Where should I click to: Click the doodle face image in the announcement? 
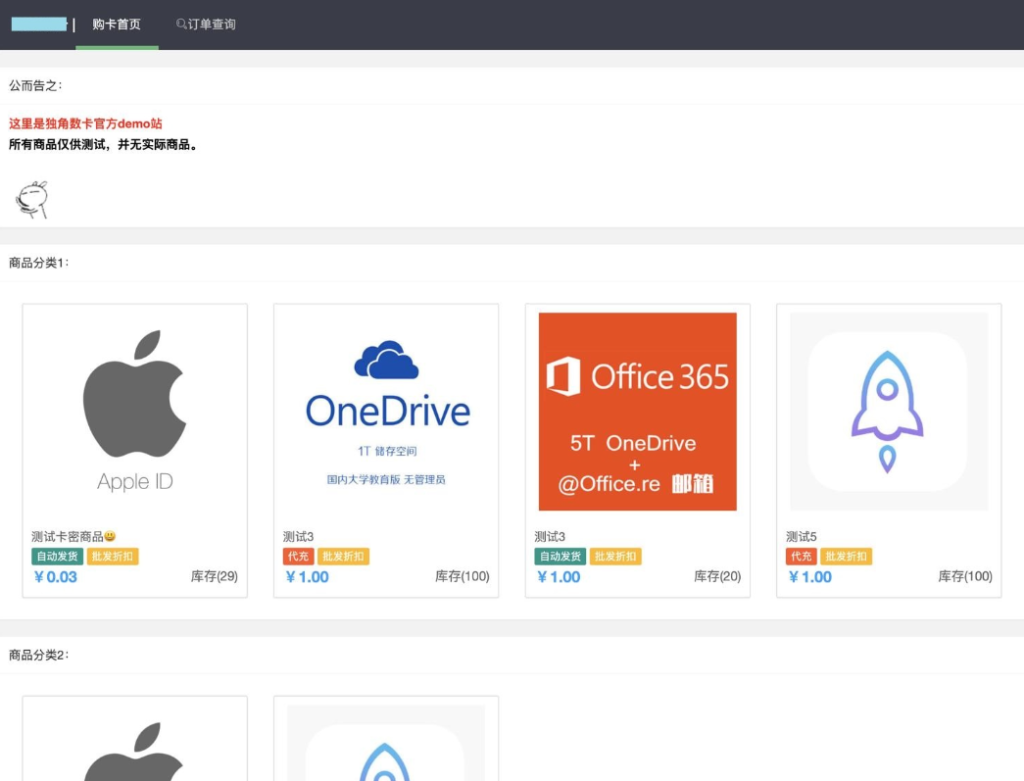pyautogui.click(x=30, y=198)
